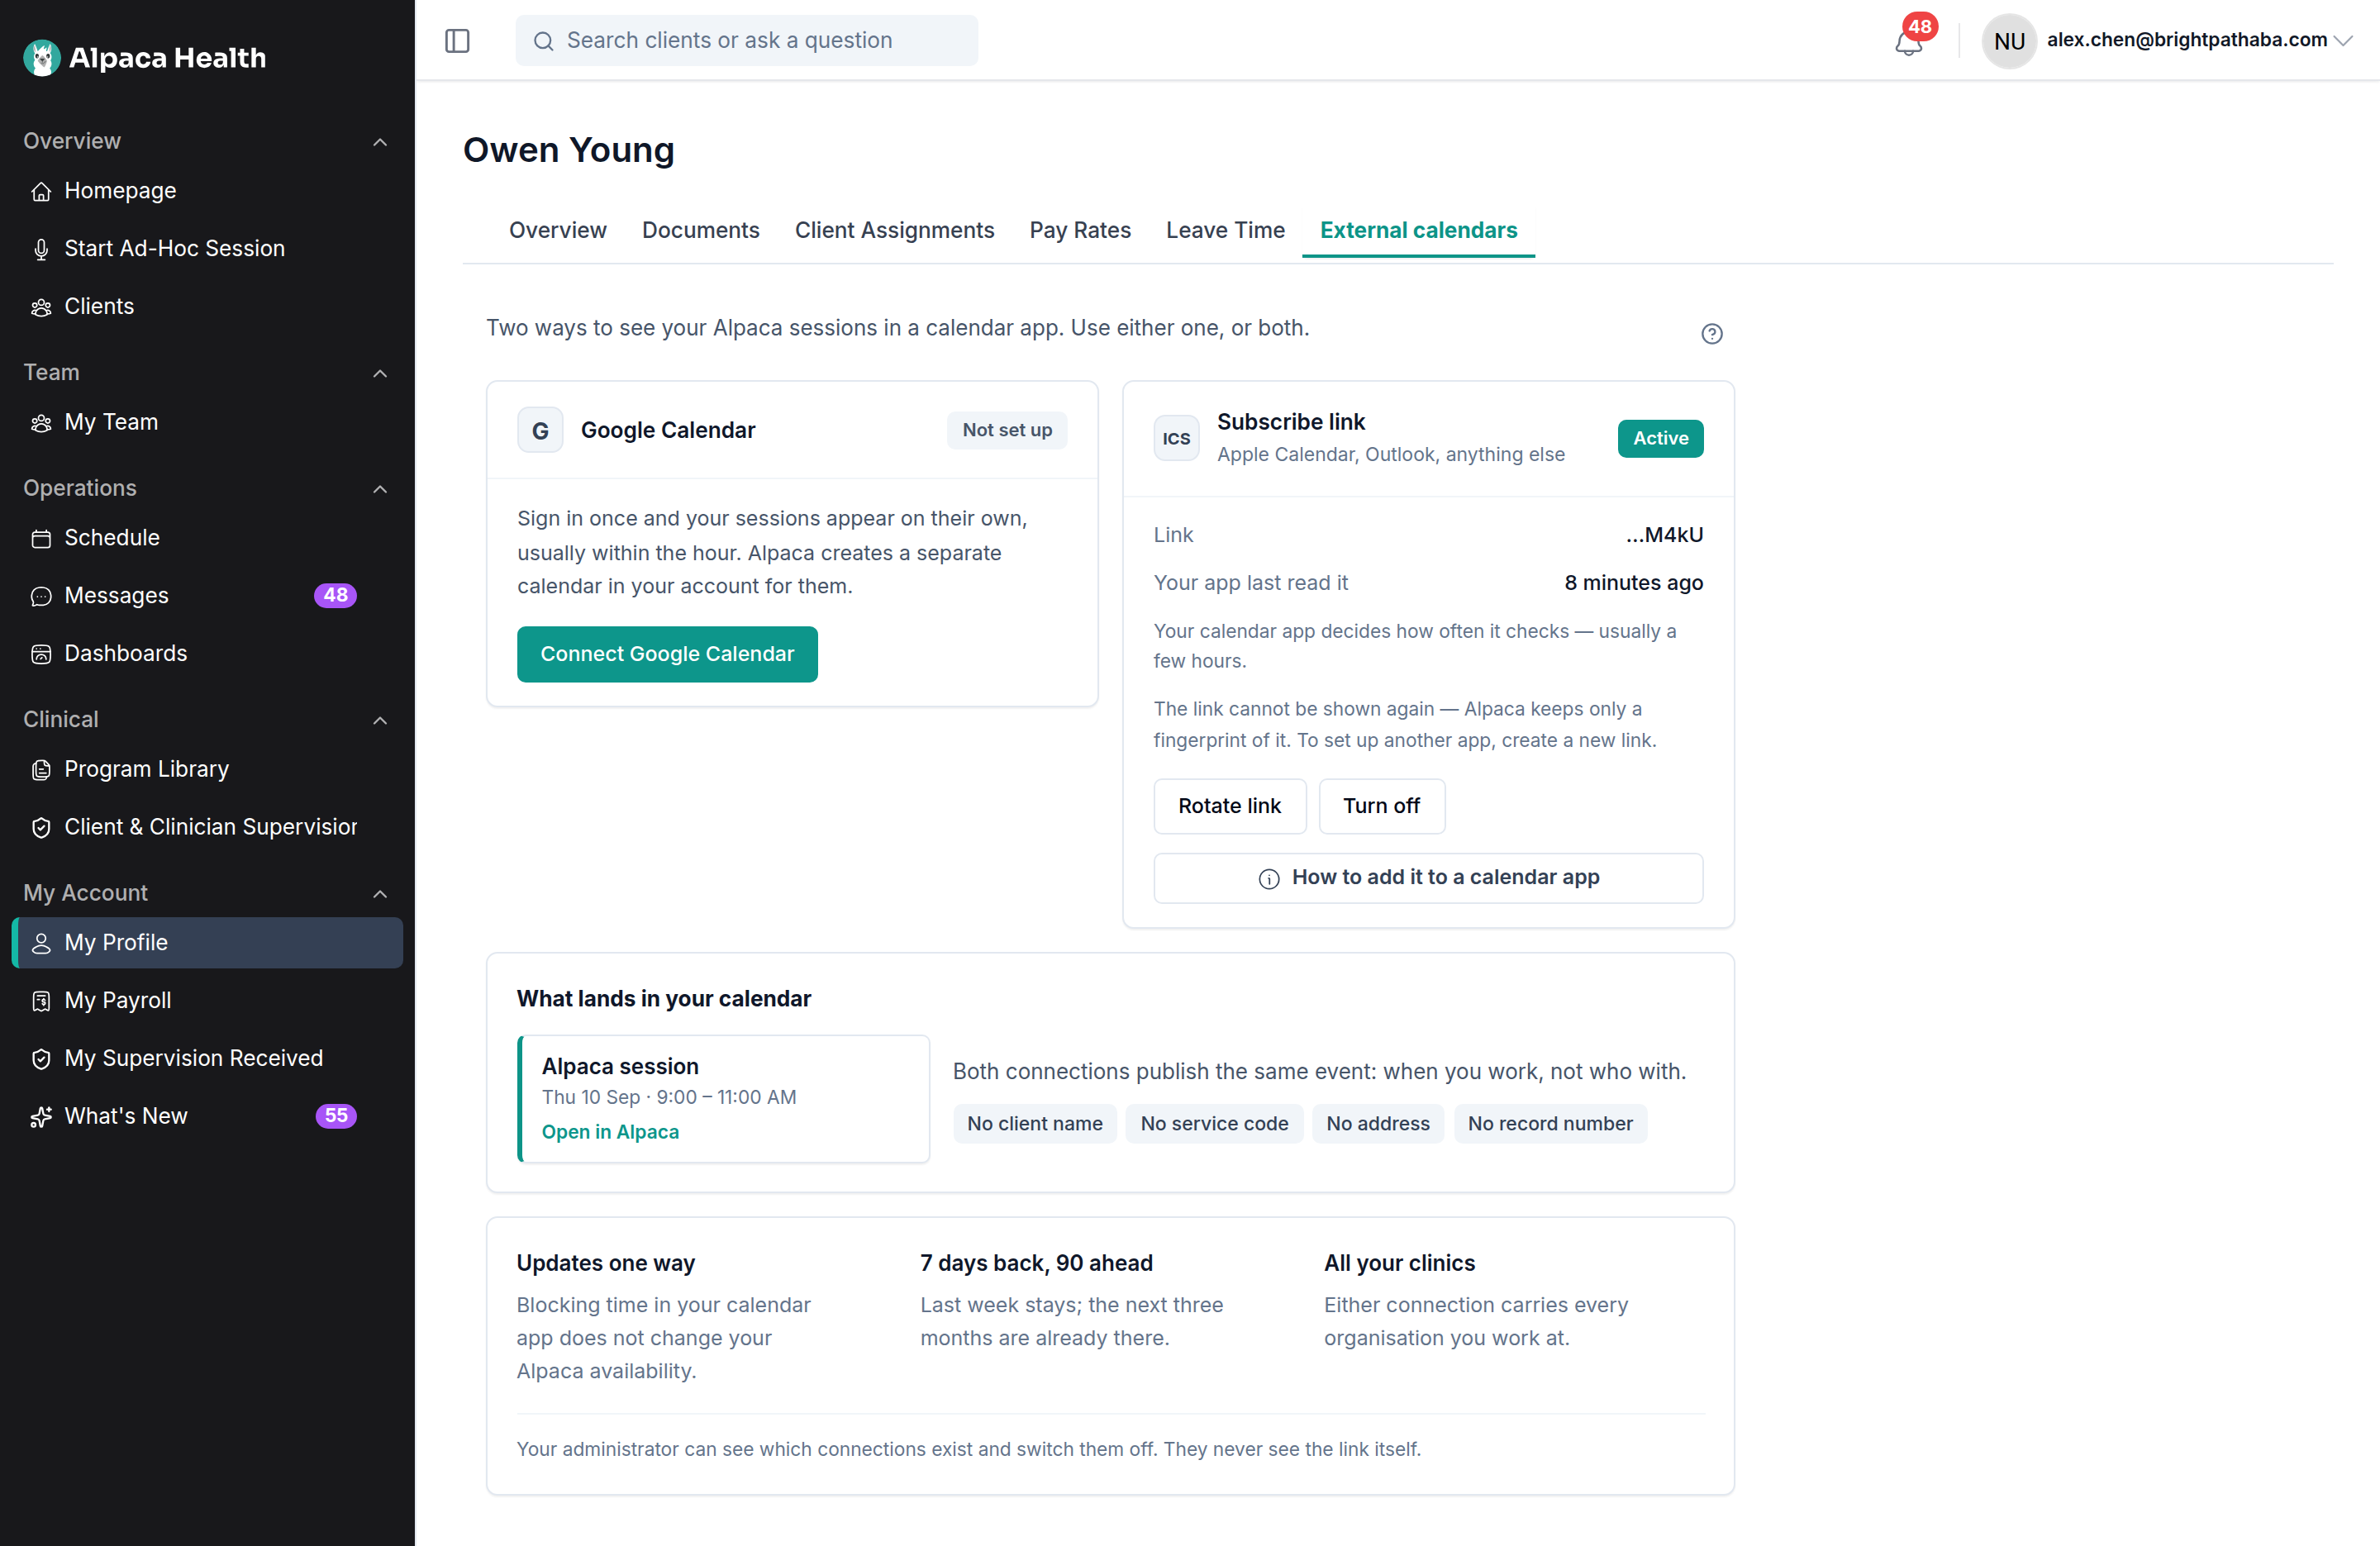
Task: Open the account email dropdown
Action: tap(2199, 40)
